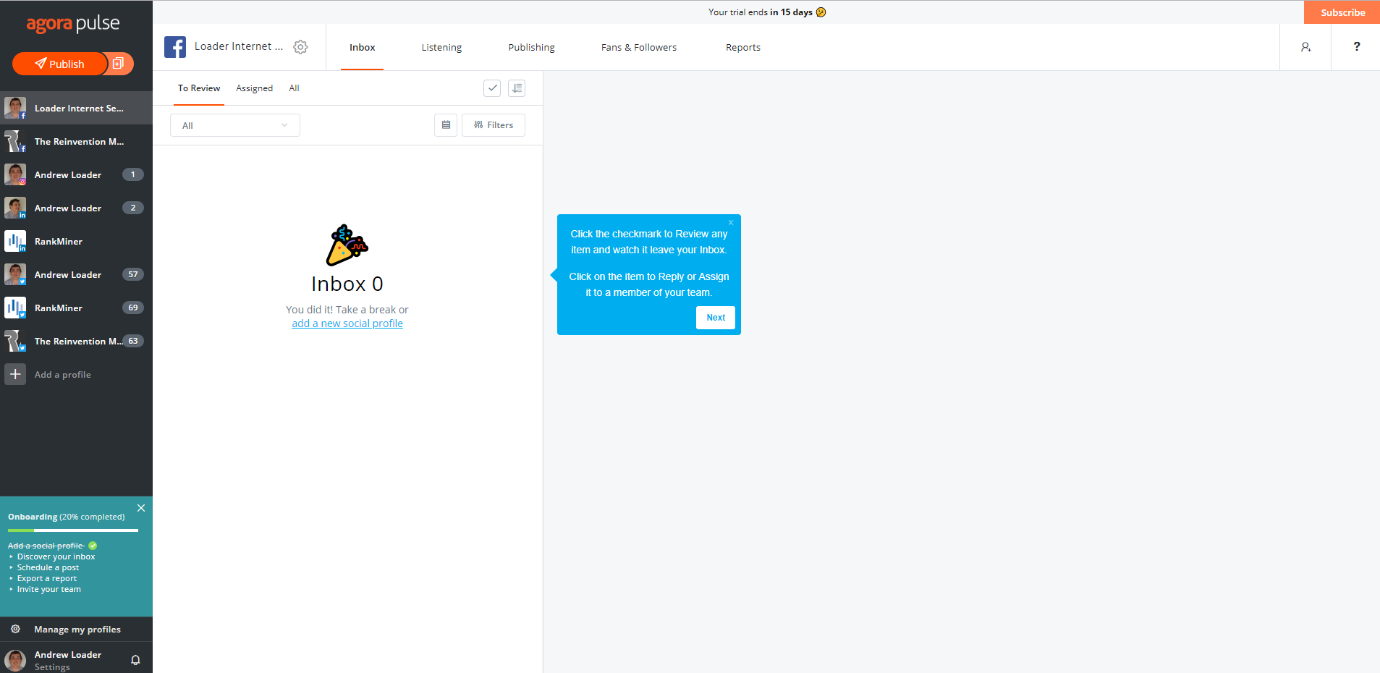
Task: Select the RankMiner profile with 69 items
Action: (76, 308)
